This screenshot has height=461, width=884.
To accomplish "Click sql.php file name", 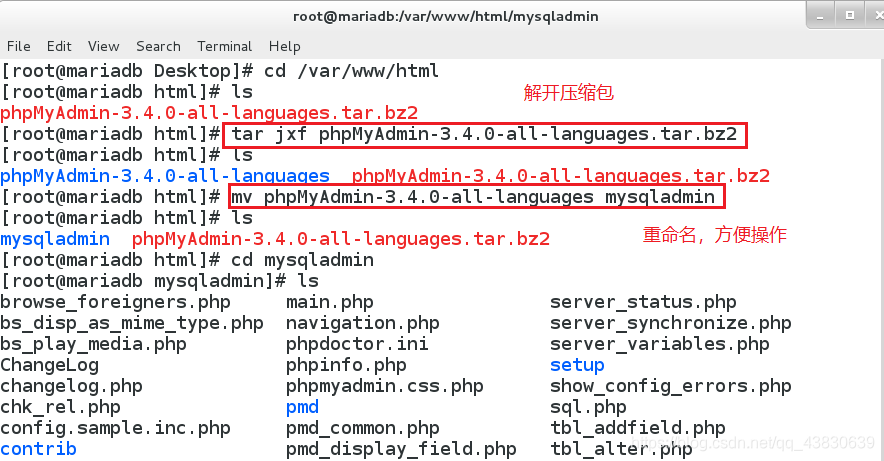I will tap(588, 407).
